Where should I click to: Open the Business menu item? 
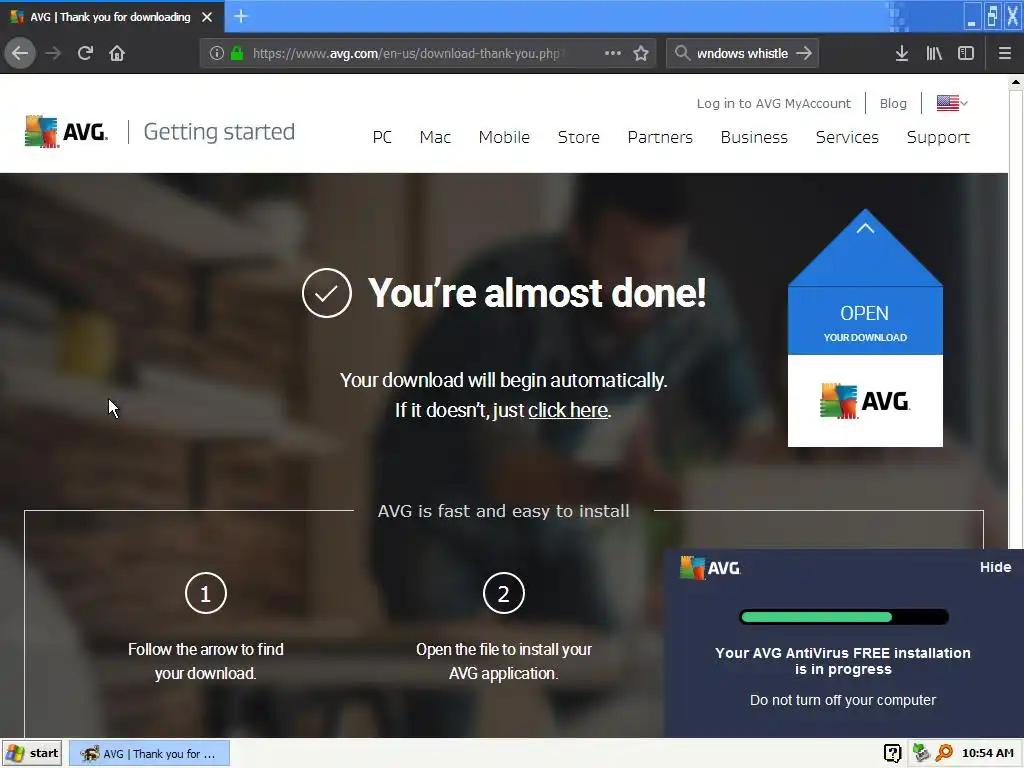(754, 137)
